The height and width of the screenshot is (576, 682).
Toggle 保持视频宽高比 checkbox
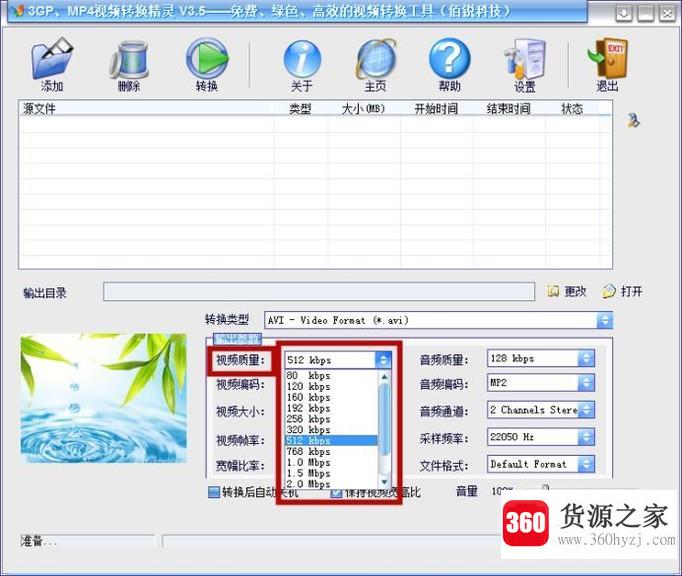(x=336, y=492)
